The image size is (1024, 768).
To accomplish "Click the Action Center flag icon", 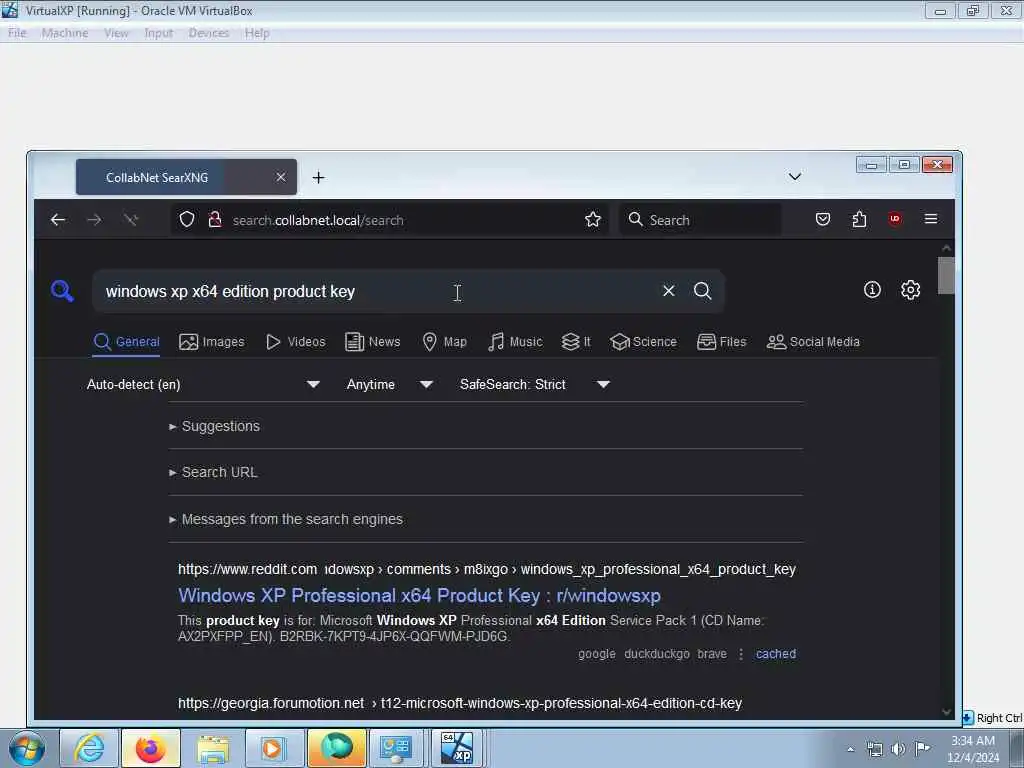I will [x=922, y=749].
